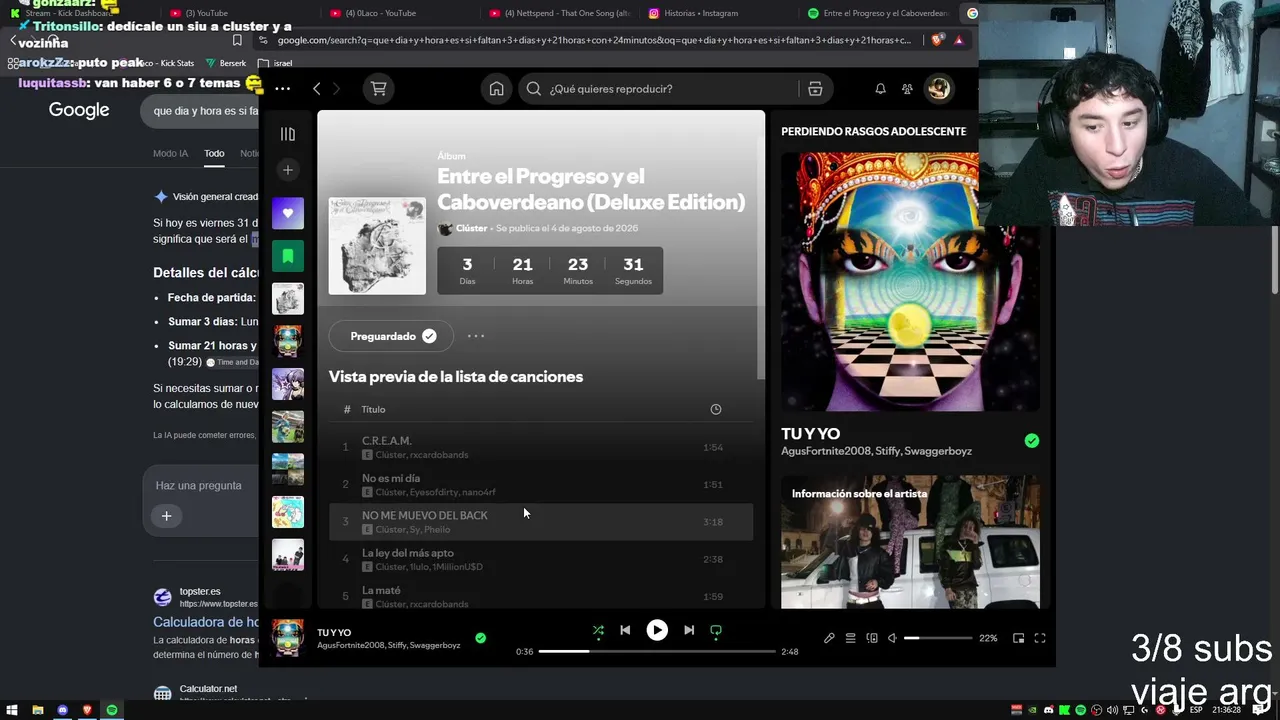Expand Your Library in Spotify sidebar
Image resolution: width=1280 pixels, height=720 pixels.
(x=288, y=134)
